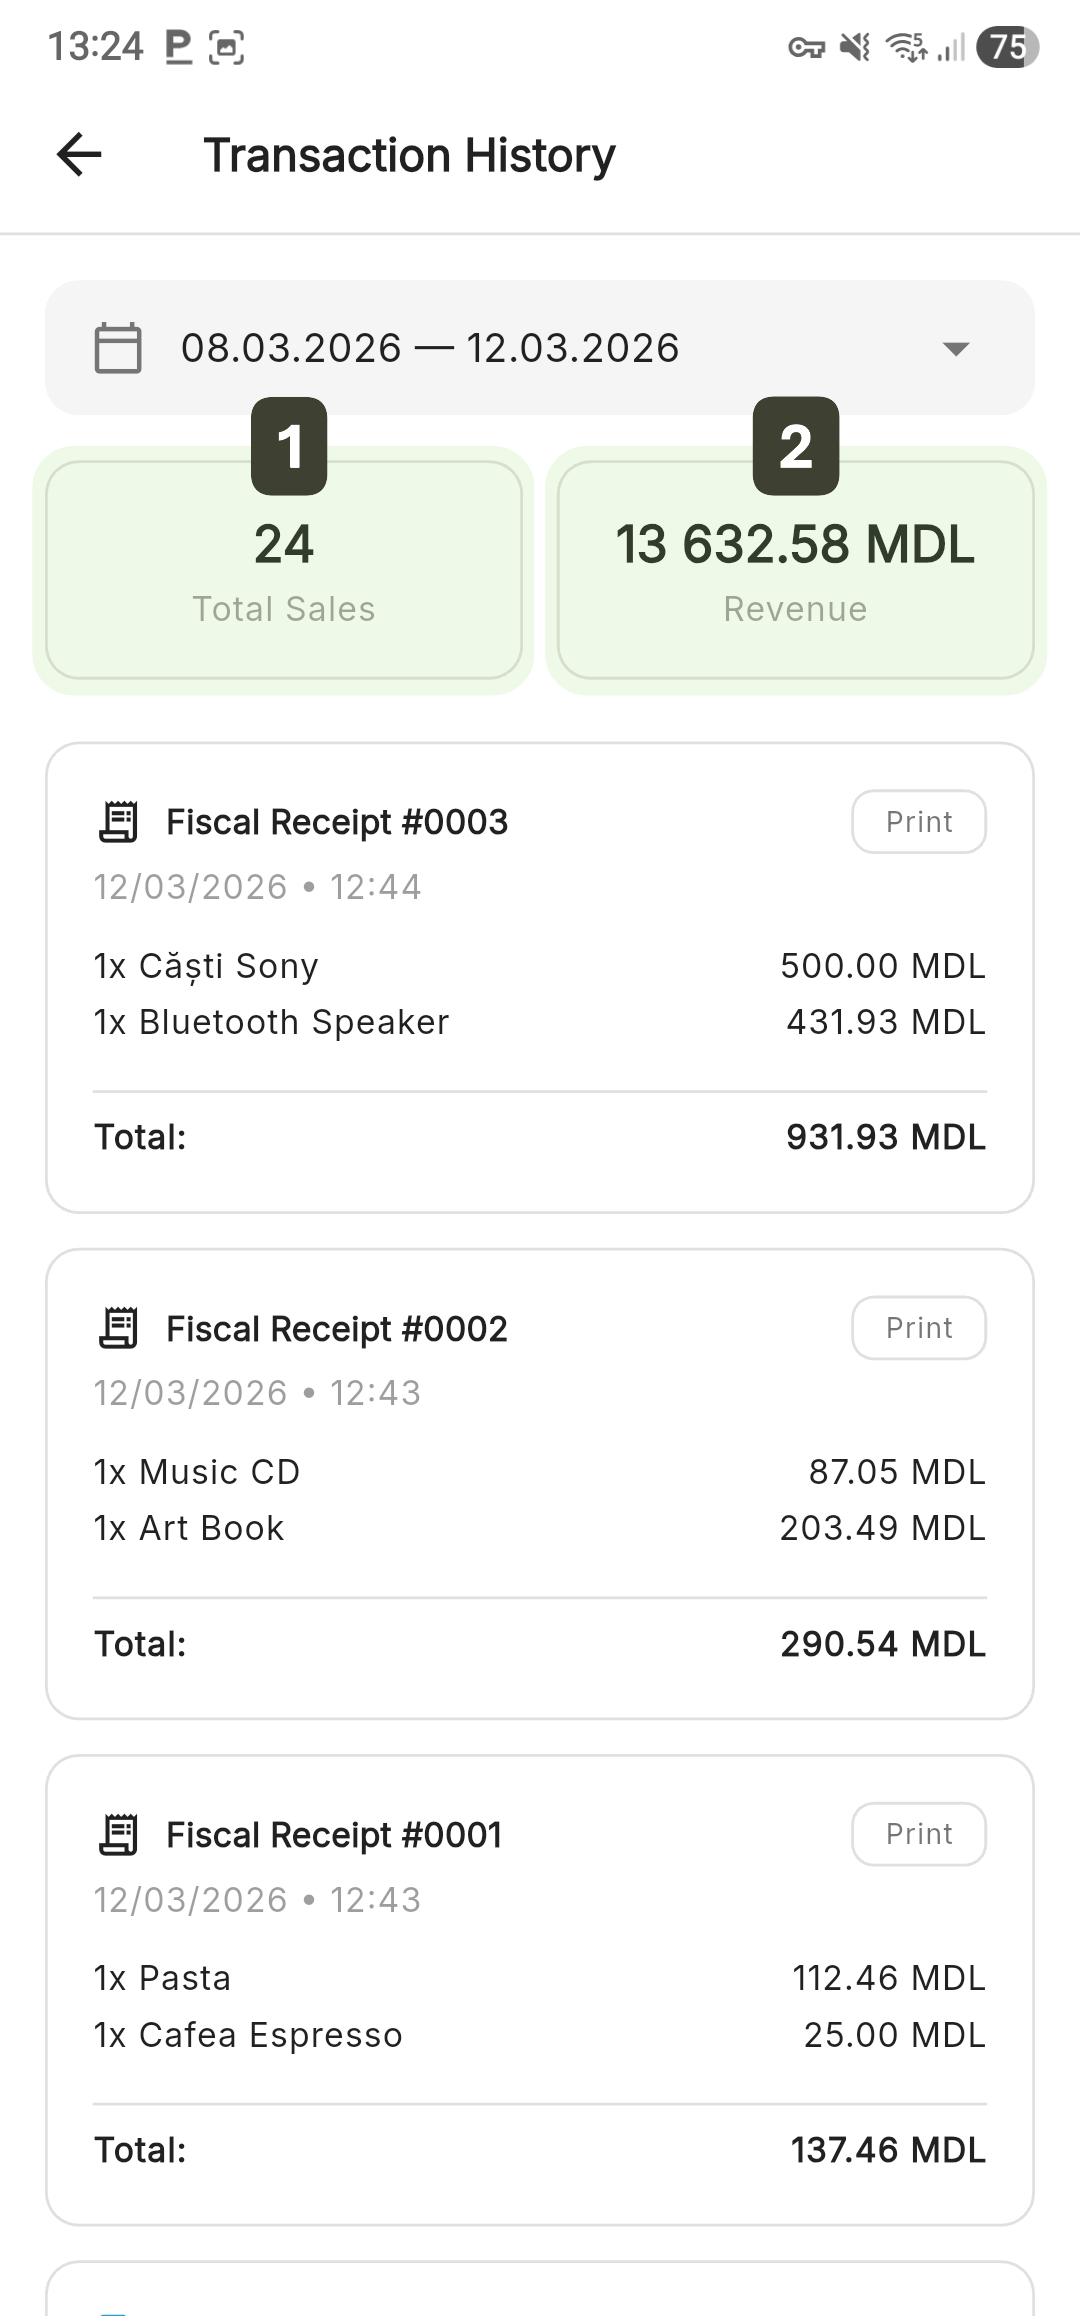Click the calendar icon in date selector
This screenshot has width=1080, height=2316.
pyautogui.click(x=118, y=348)
